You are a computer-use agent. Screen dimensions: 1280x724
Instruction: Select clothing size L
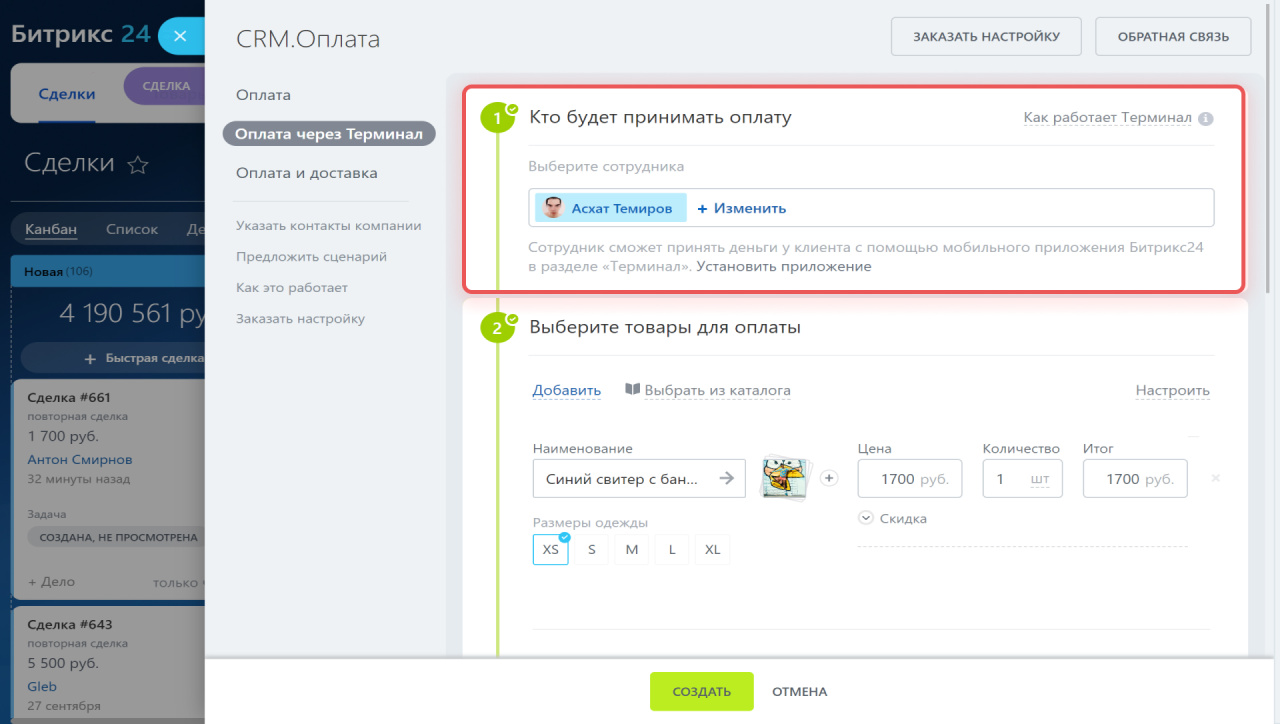[672, 549]
